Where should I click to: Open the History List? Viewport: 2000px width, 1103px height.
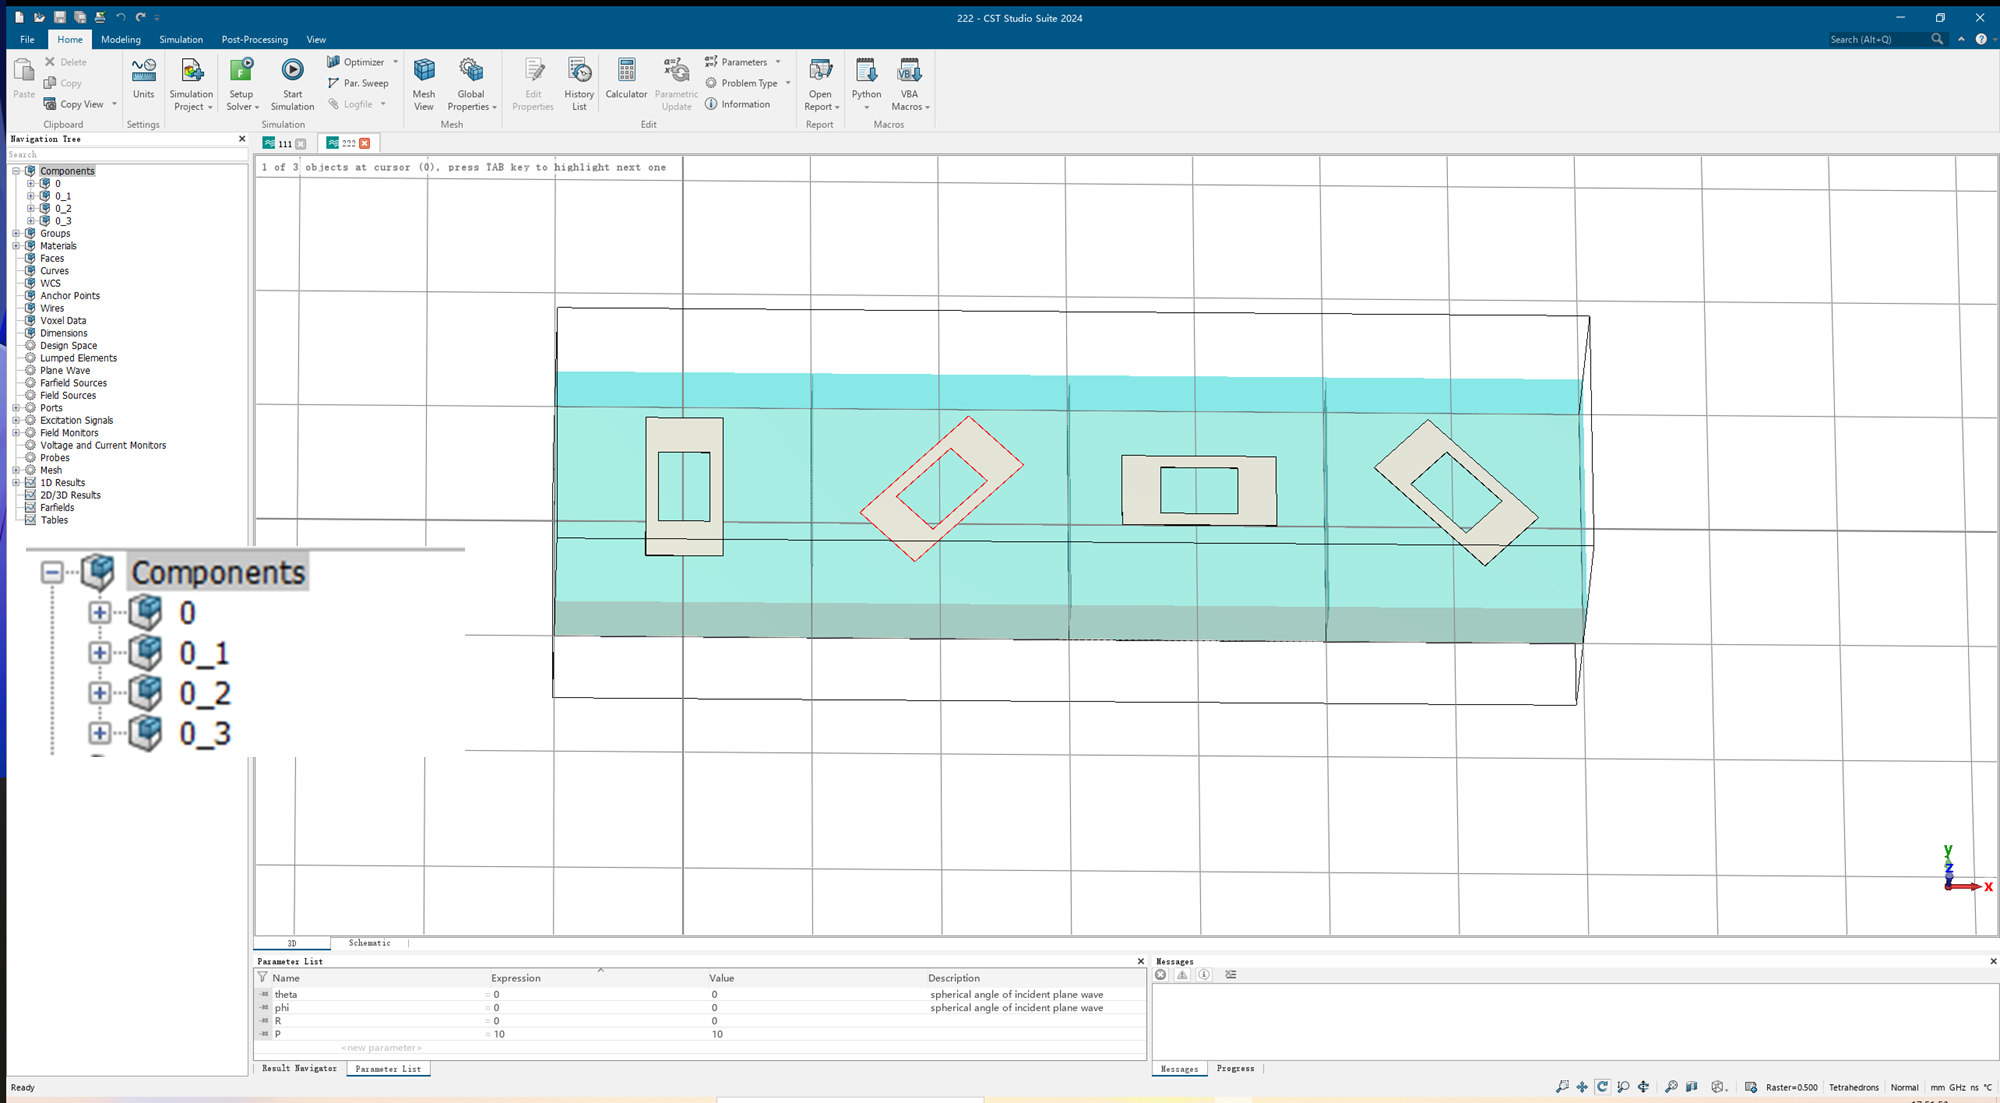(x=579, y=84)
